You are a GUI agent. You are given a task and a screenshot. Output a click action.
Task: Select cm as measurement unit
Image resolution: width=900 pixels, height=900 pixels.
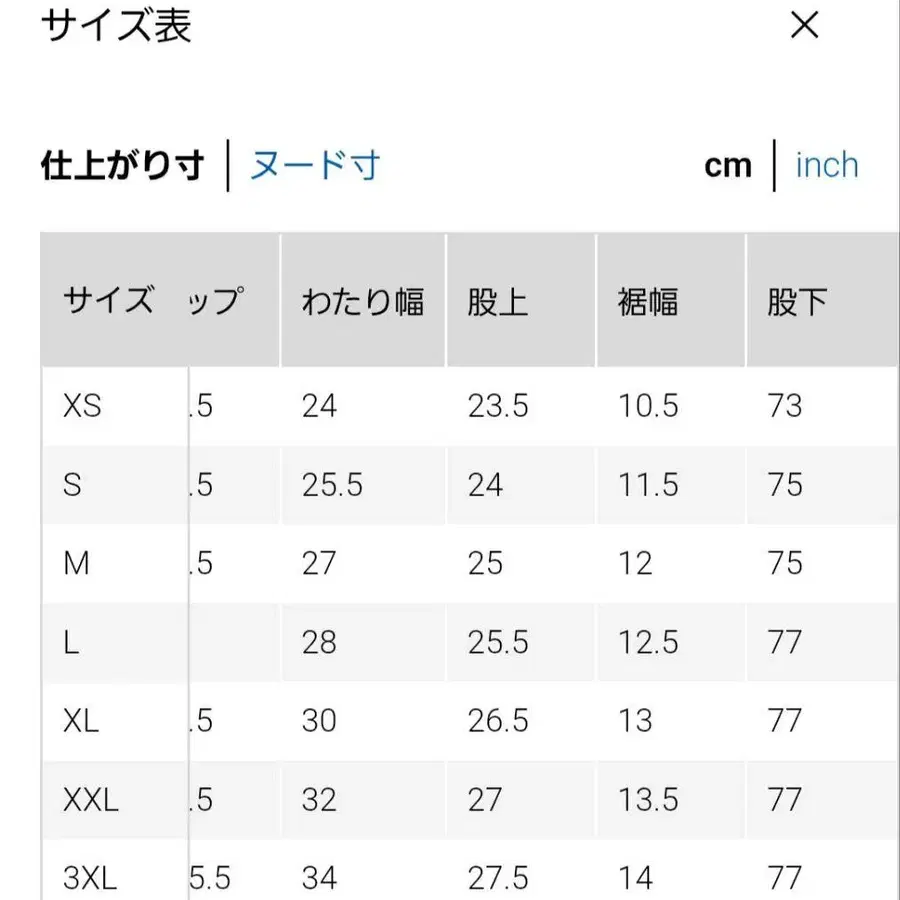(726, 164)
